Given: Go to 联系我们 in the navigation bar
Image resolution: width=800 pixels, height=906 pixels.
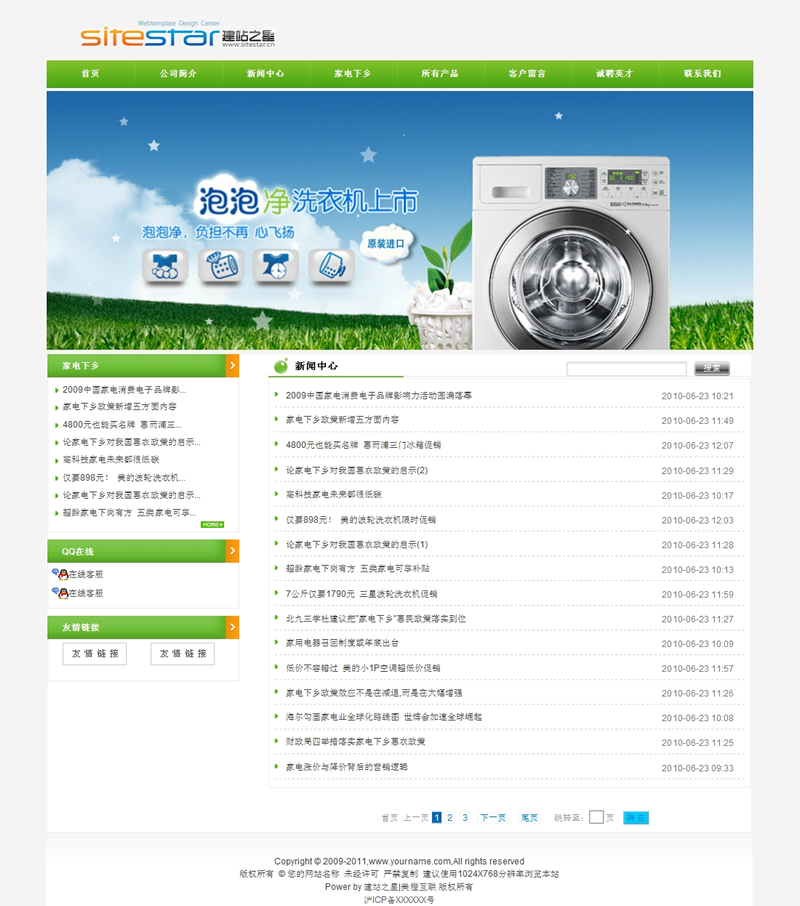Looking at the screenshot, I should tap(703, 74).
